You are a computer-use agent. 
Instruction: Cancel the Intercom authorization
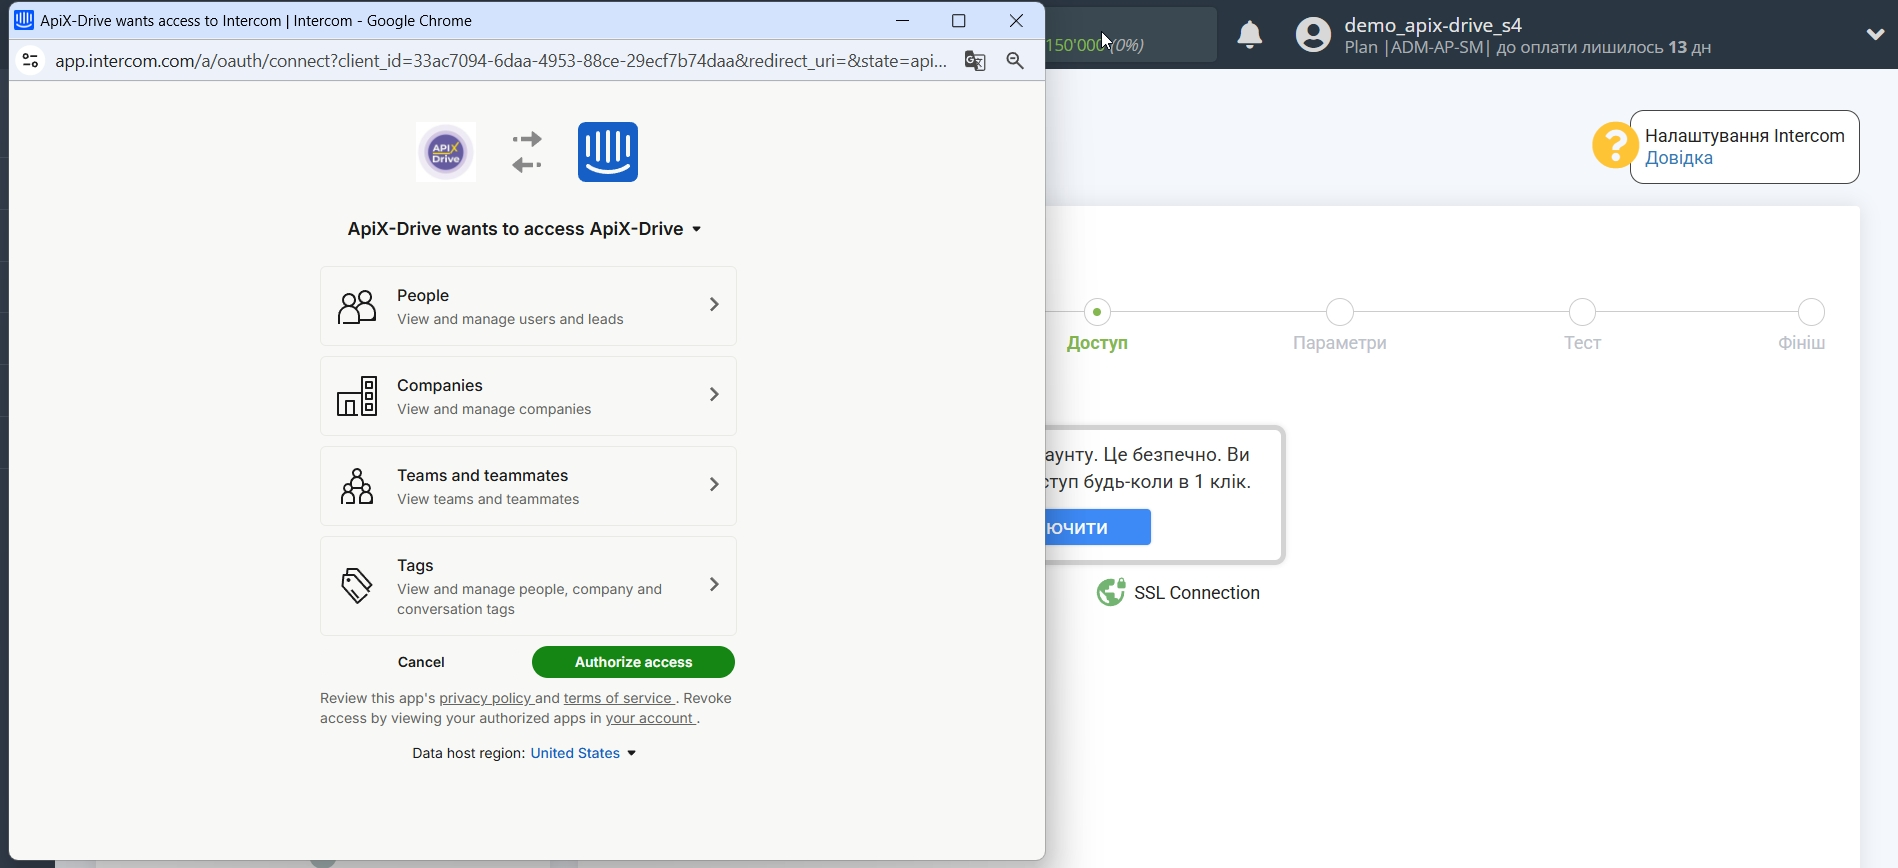pyautogui.click(x=421, y=662)
